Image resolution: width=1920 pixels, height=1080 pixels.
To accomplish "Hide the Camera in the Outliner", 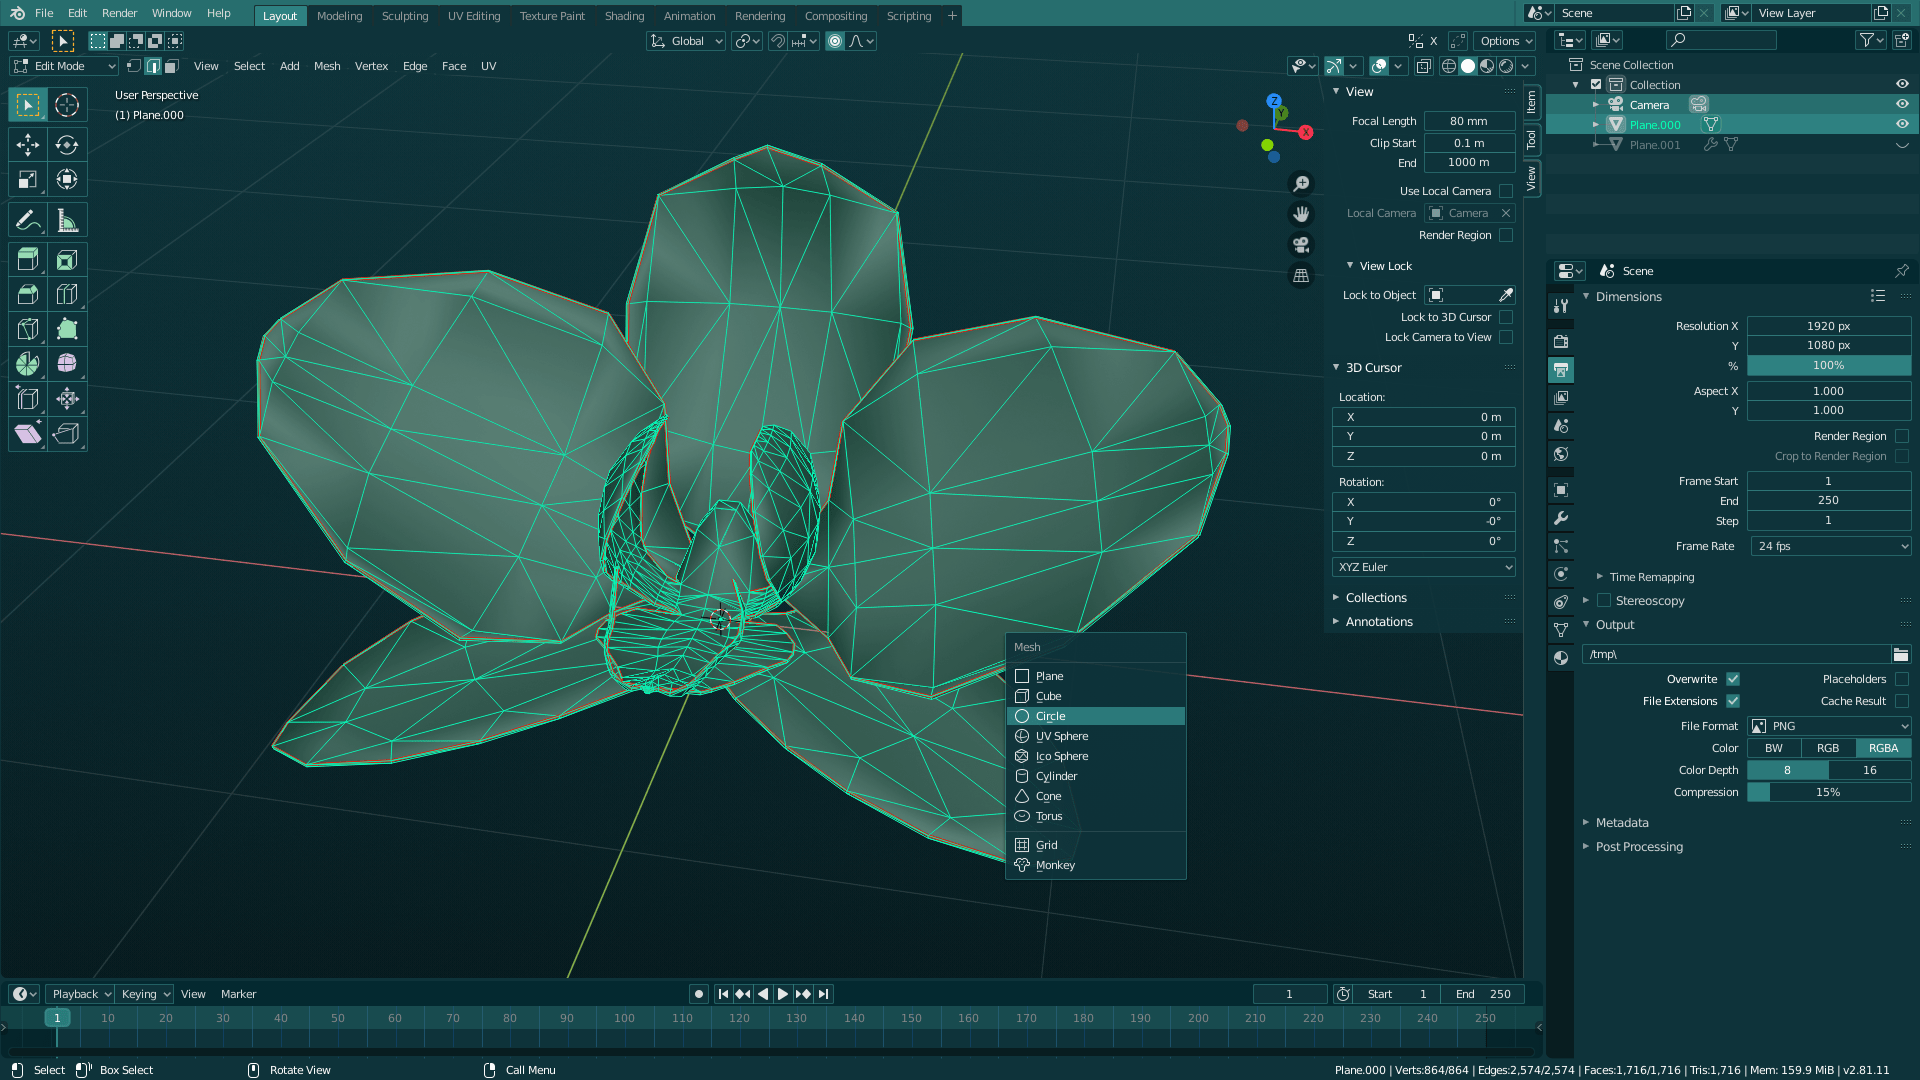I will [1902, 104].
